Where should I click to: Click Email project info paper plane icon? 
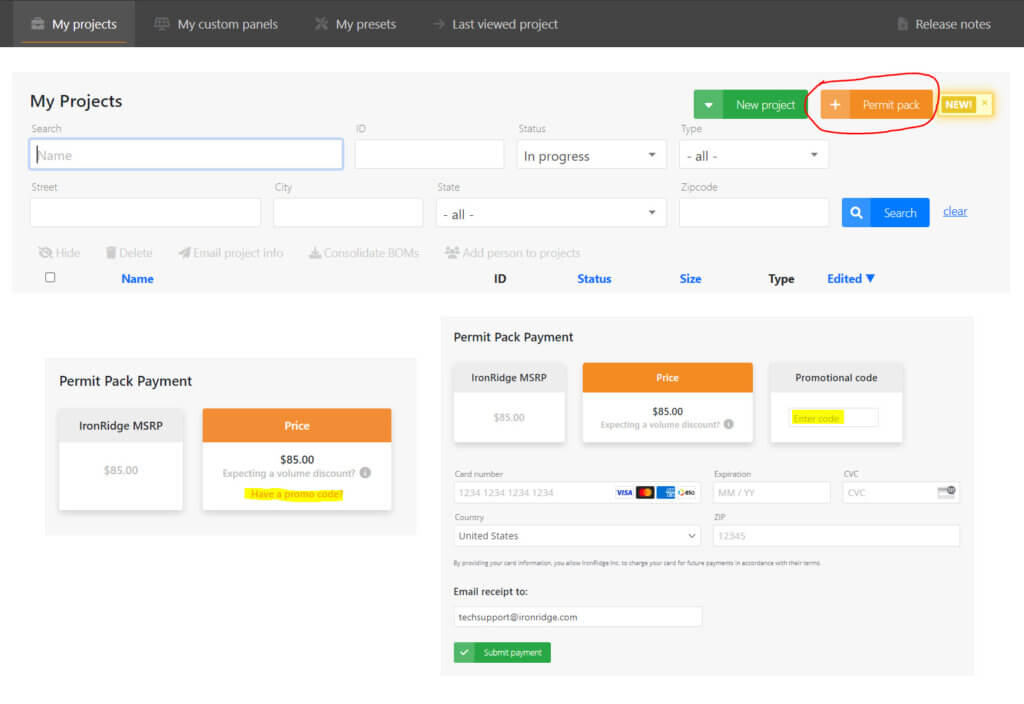pos(184,253)
